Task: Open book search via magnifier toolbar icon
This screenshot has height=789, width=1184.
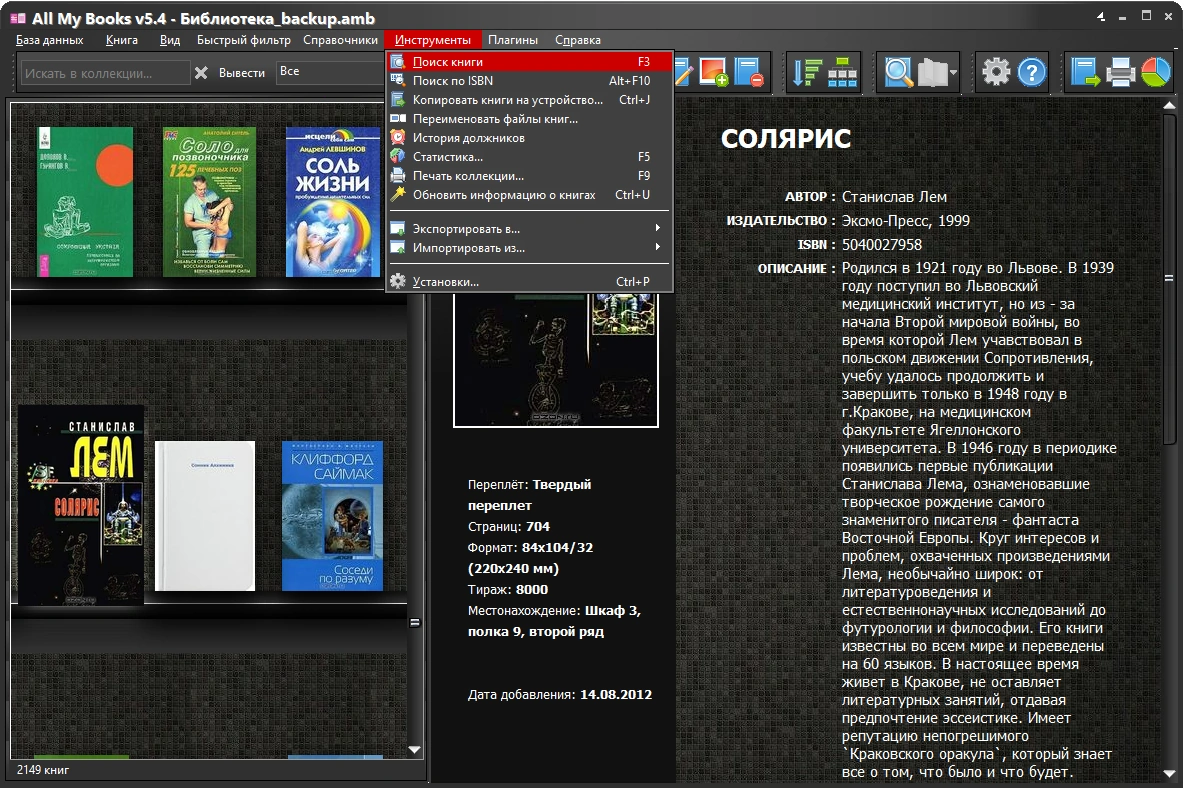Action: click(899, 72)
